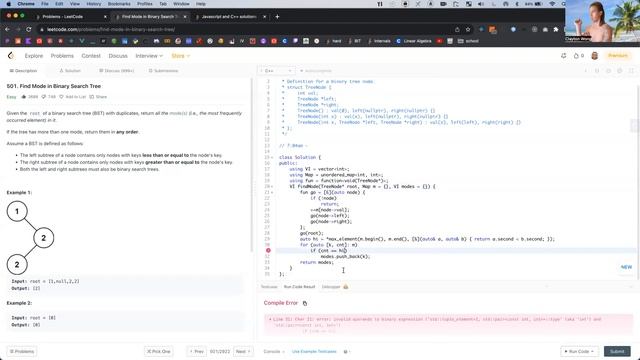Open the help dropdown beside Example Testcases
640x360 pixels.
pyautogui.click(x=347, y=351)
